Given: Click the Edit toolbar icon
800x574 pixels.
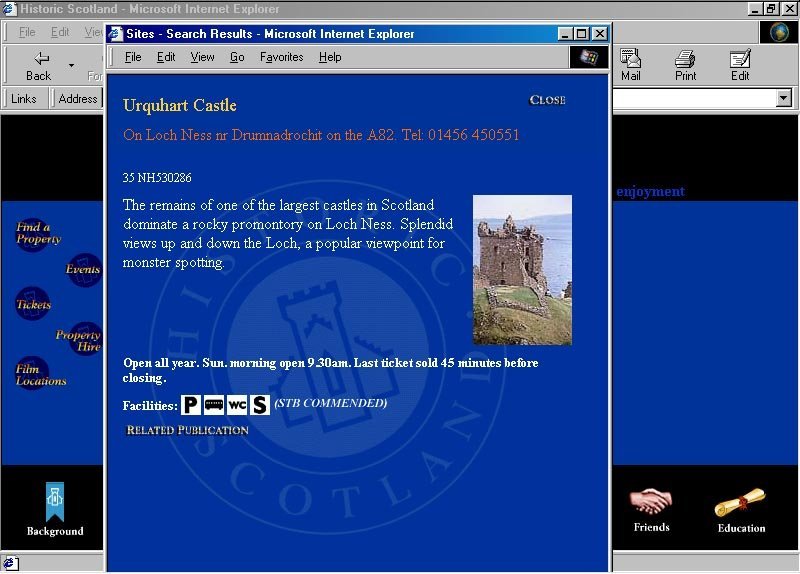Looking at the screenshot, I should (740, 65).
